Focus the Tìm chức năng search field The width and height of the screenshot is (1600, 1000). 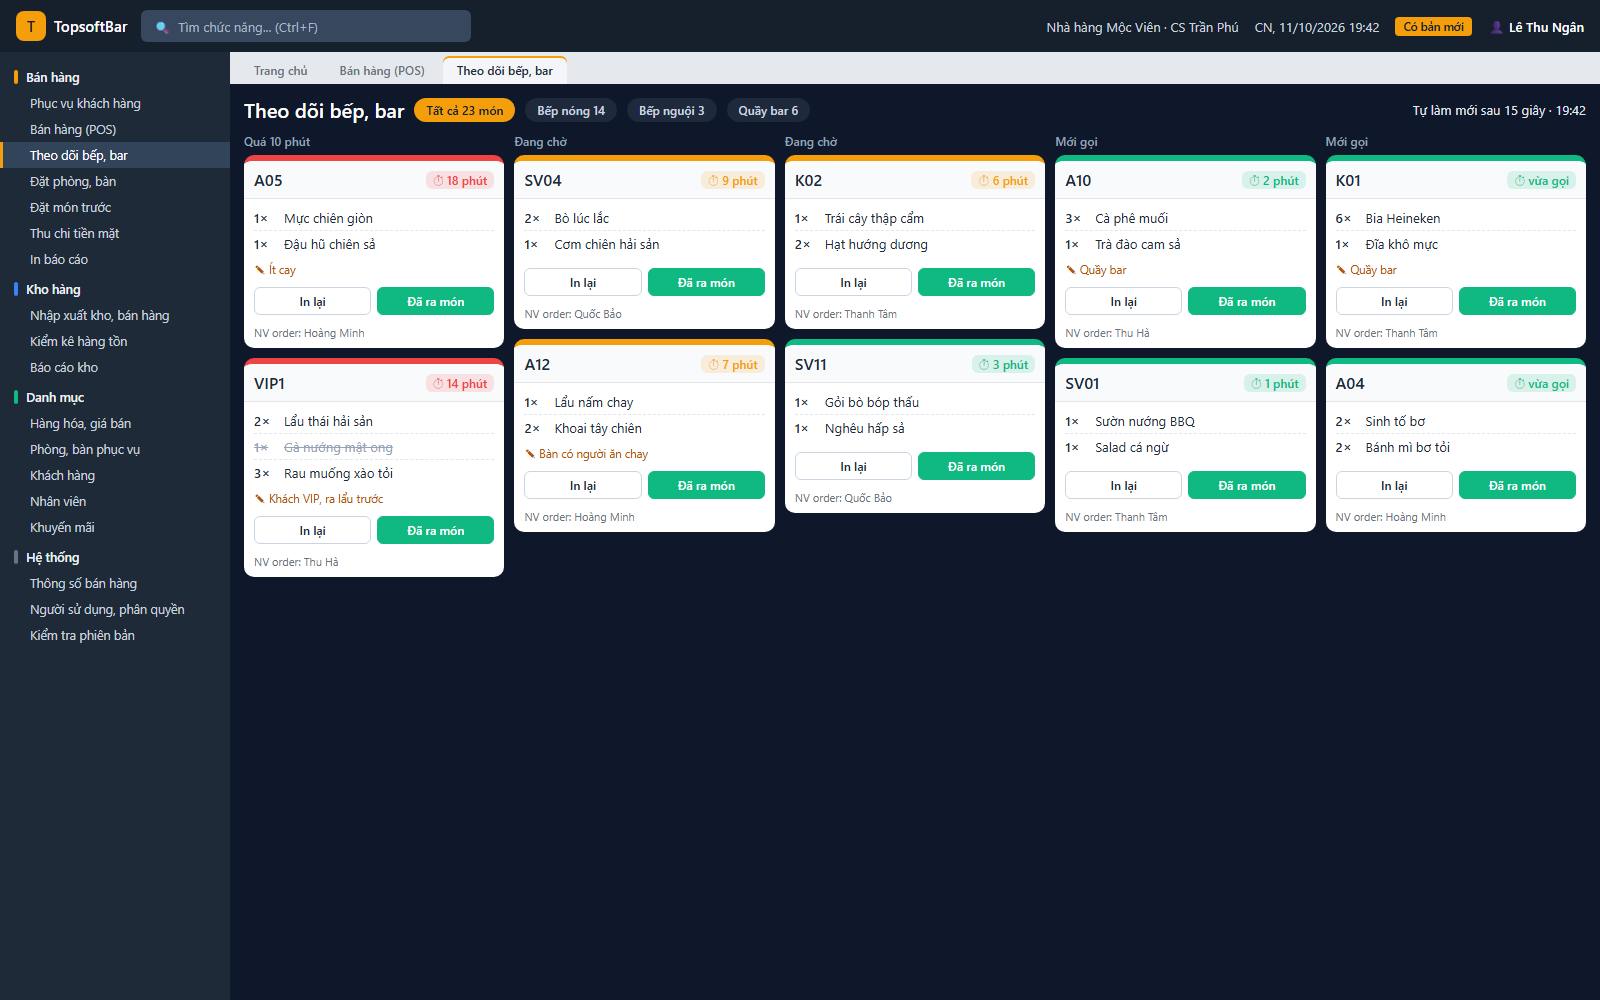[306, 27]
